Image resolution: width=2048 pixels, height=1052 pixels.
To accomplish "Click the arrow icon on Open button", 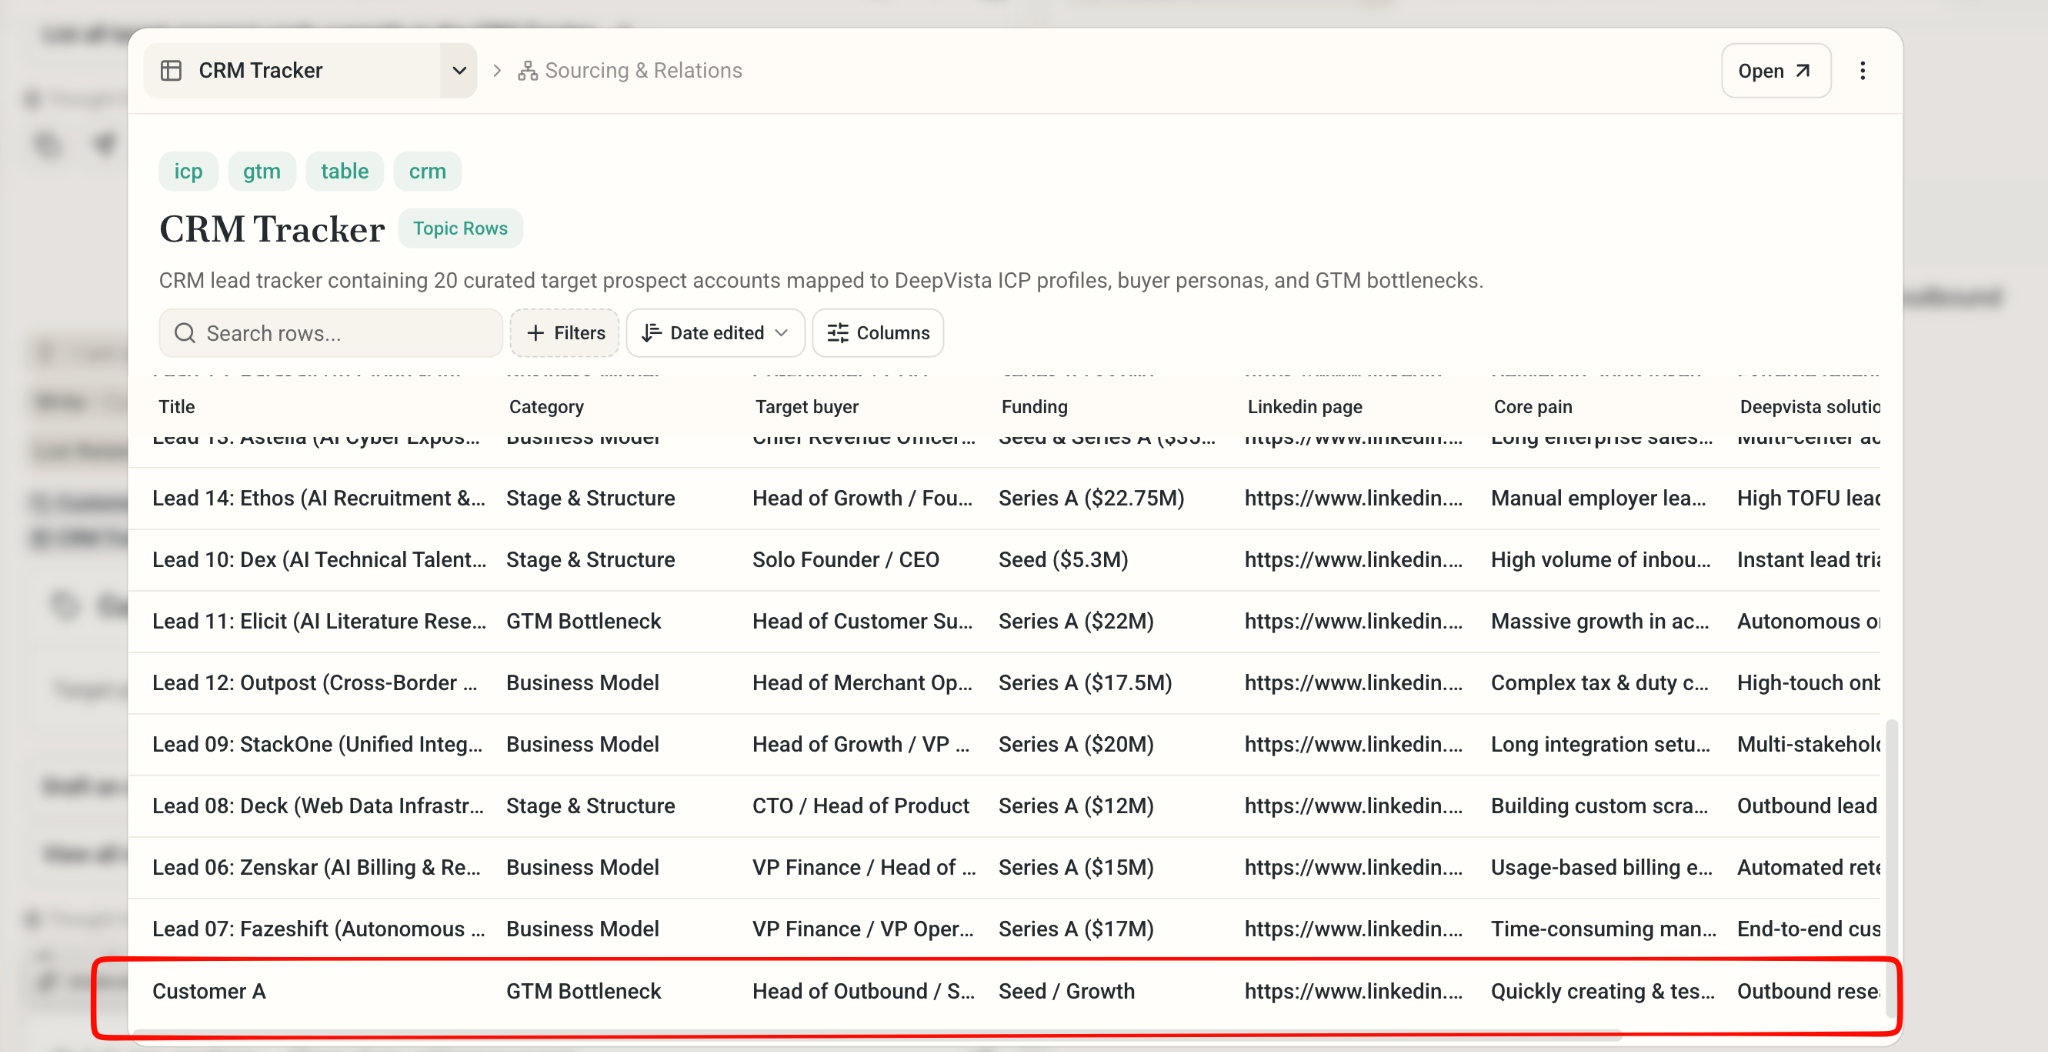I will pyautogui.click(x=1803, y=71).
